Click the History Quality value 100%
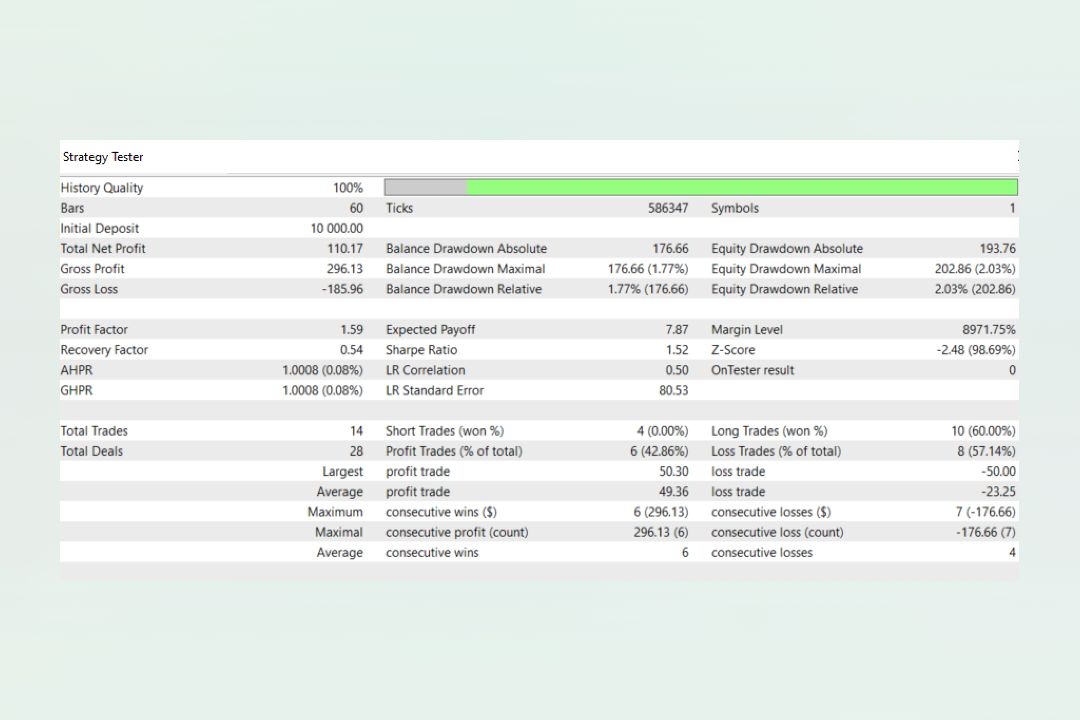Image resolution: width=1080 pixels, height=720 pixels. (x=348, y=188)
